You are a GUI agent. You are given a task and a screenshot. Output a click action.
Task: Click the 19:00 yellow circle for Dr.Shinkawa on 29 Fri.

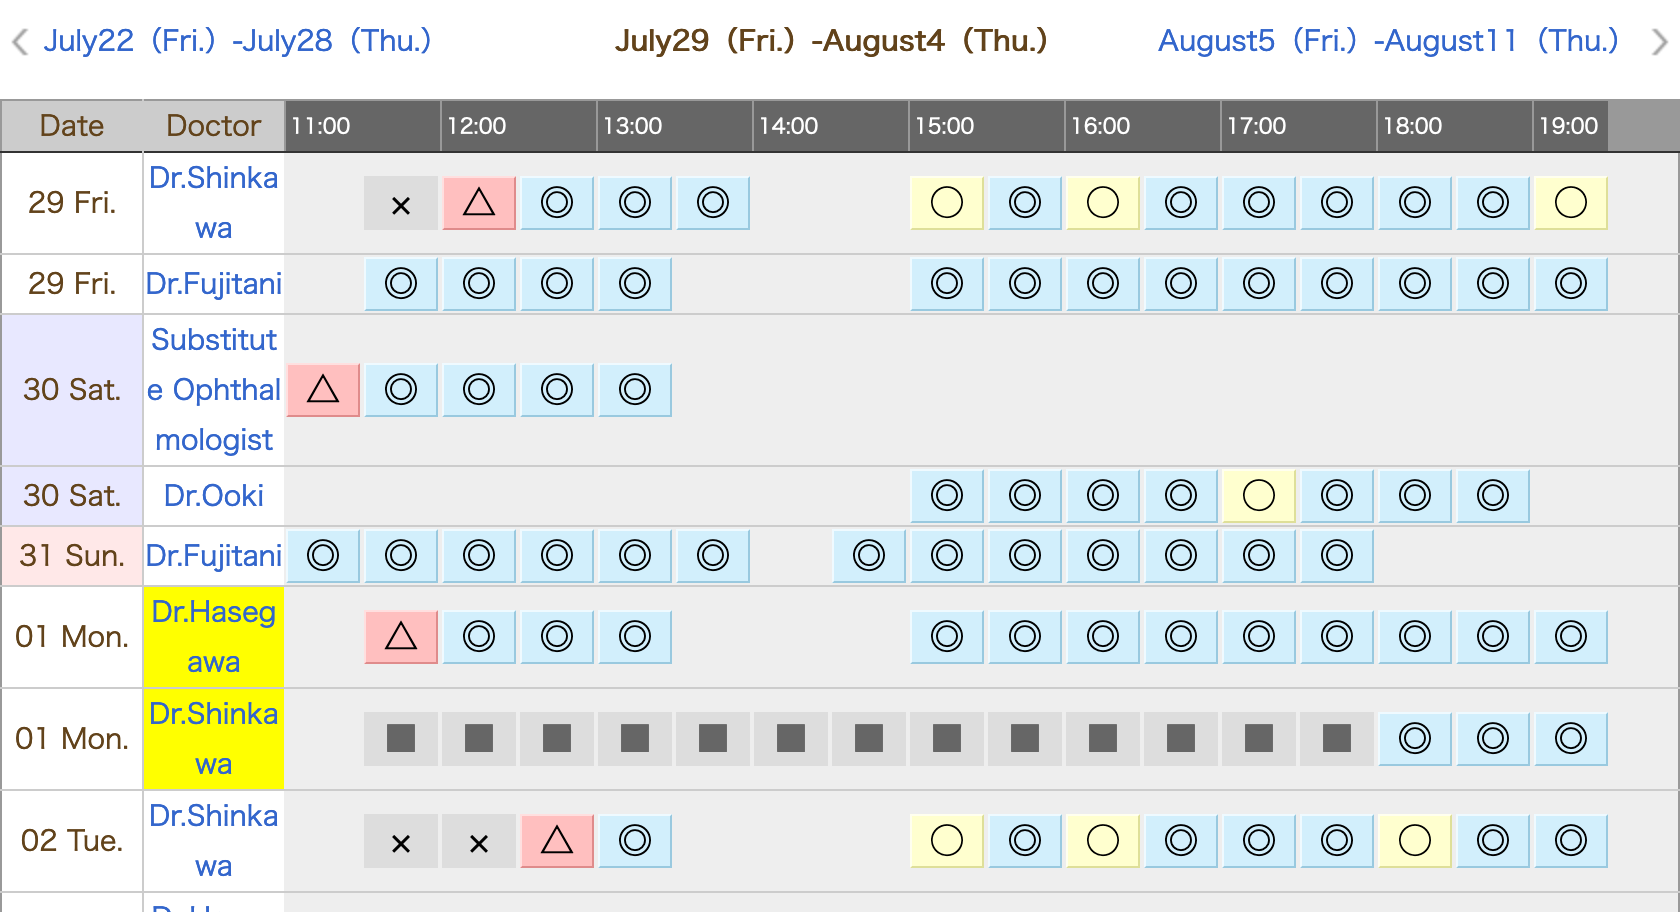pyautogui.click(x=1570, y=203)
